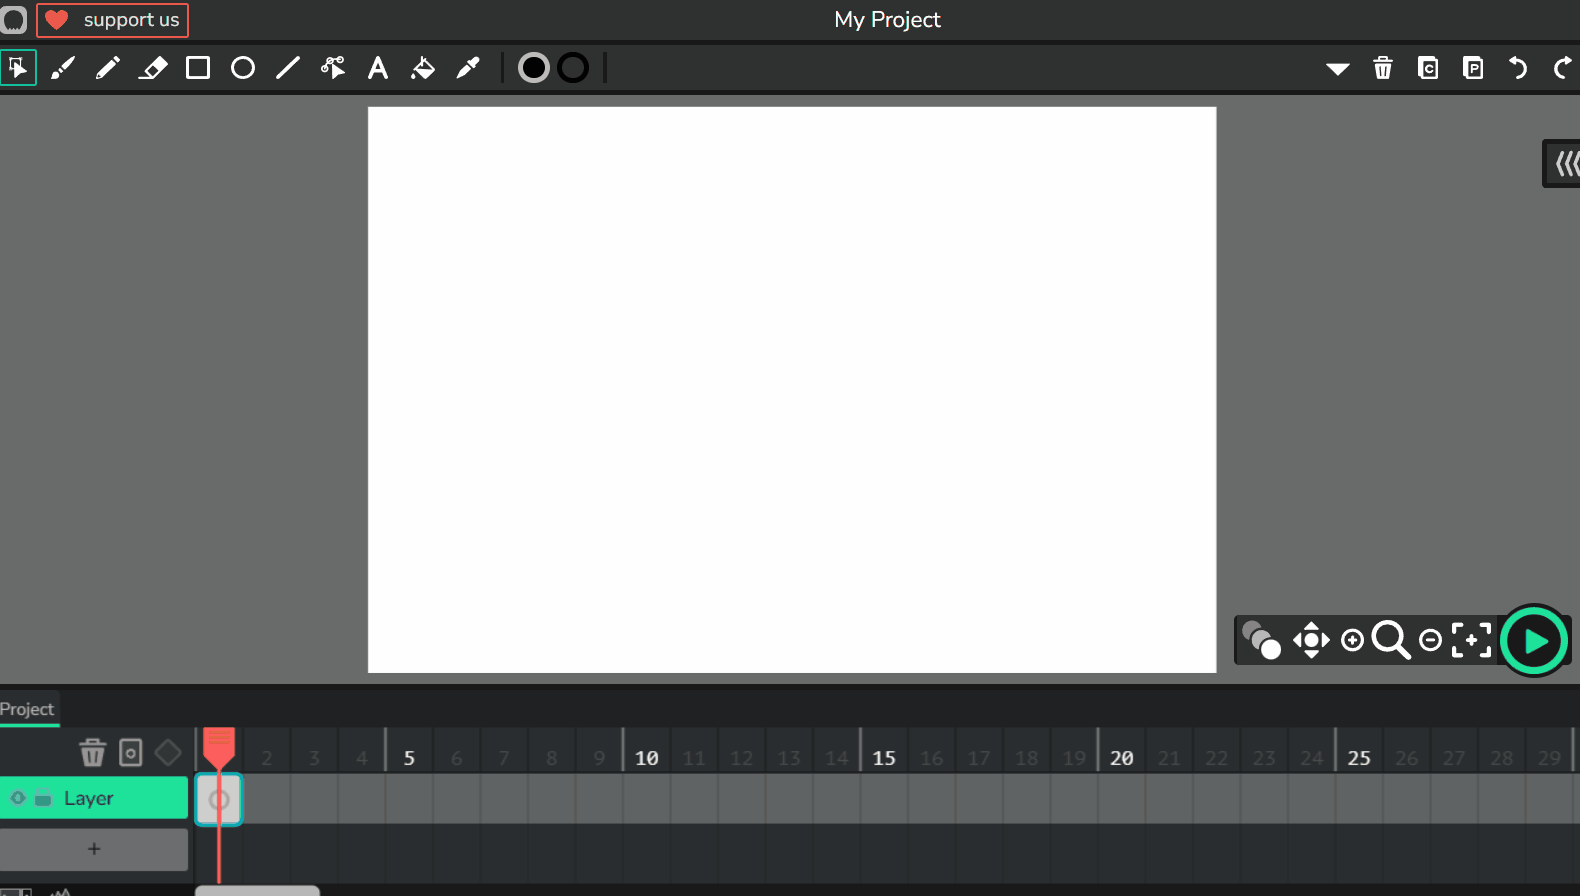The width and height of the screenshot is (1580, 896).
Task: Open the tool options dropdown arrow
Action: (1337, 69)
